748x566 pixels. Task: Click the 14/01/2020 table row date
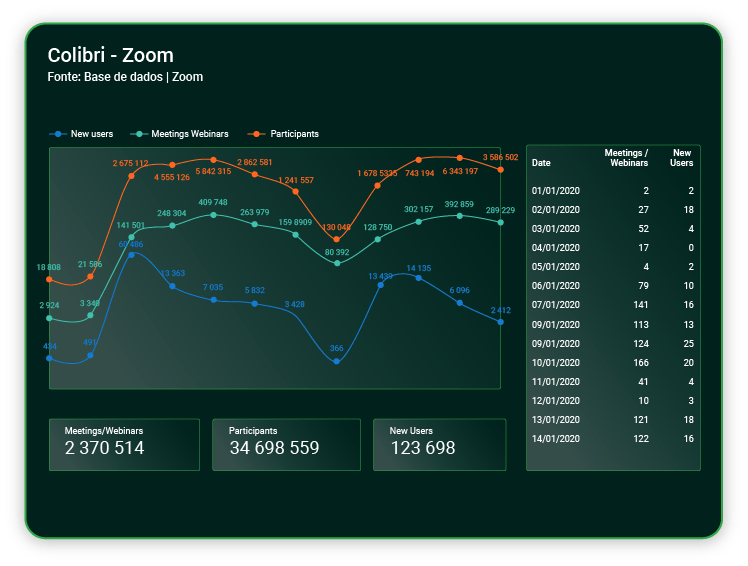pos(556,440)
